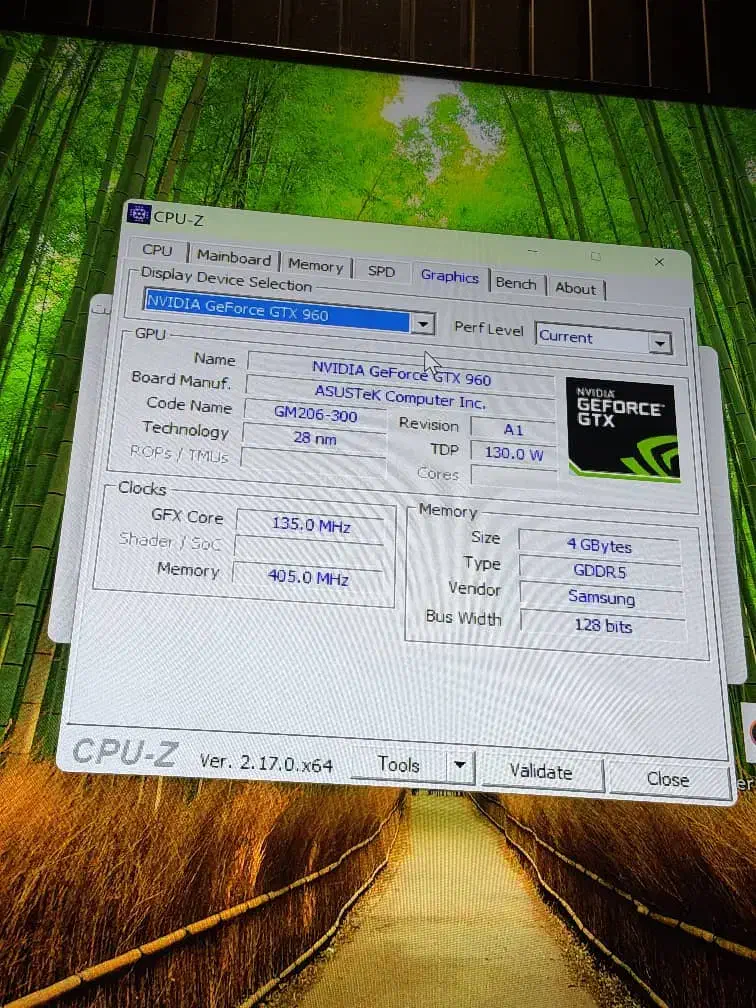
Task: Click the GDDR5 memory type value
Action: pyautogui.click(x=600, y=571)
